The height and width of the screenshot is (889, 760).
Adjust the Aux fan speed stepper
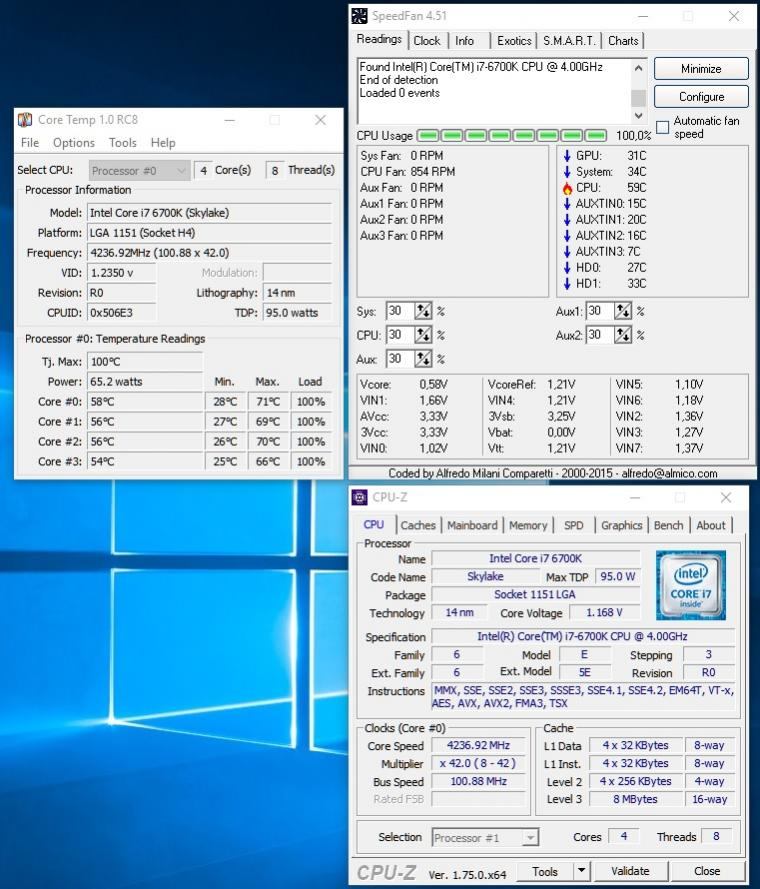click(423, 358)
